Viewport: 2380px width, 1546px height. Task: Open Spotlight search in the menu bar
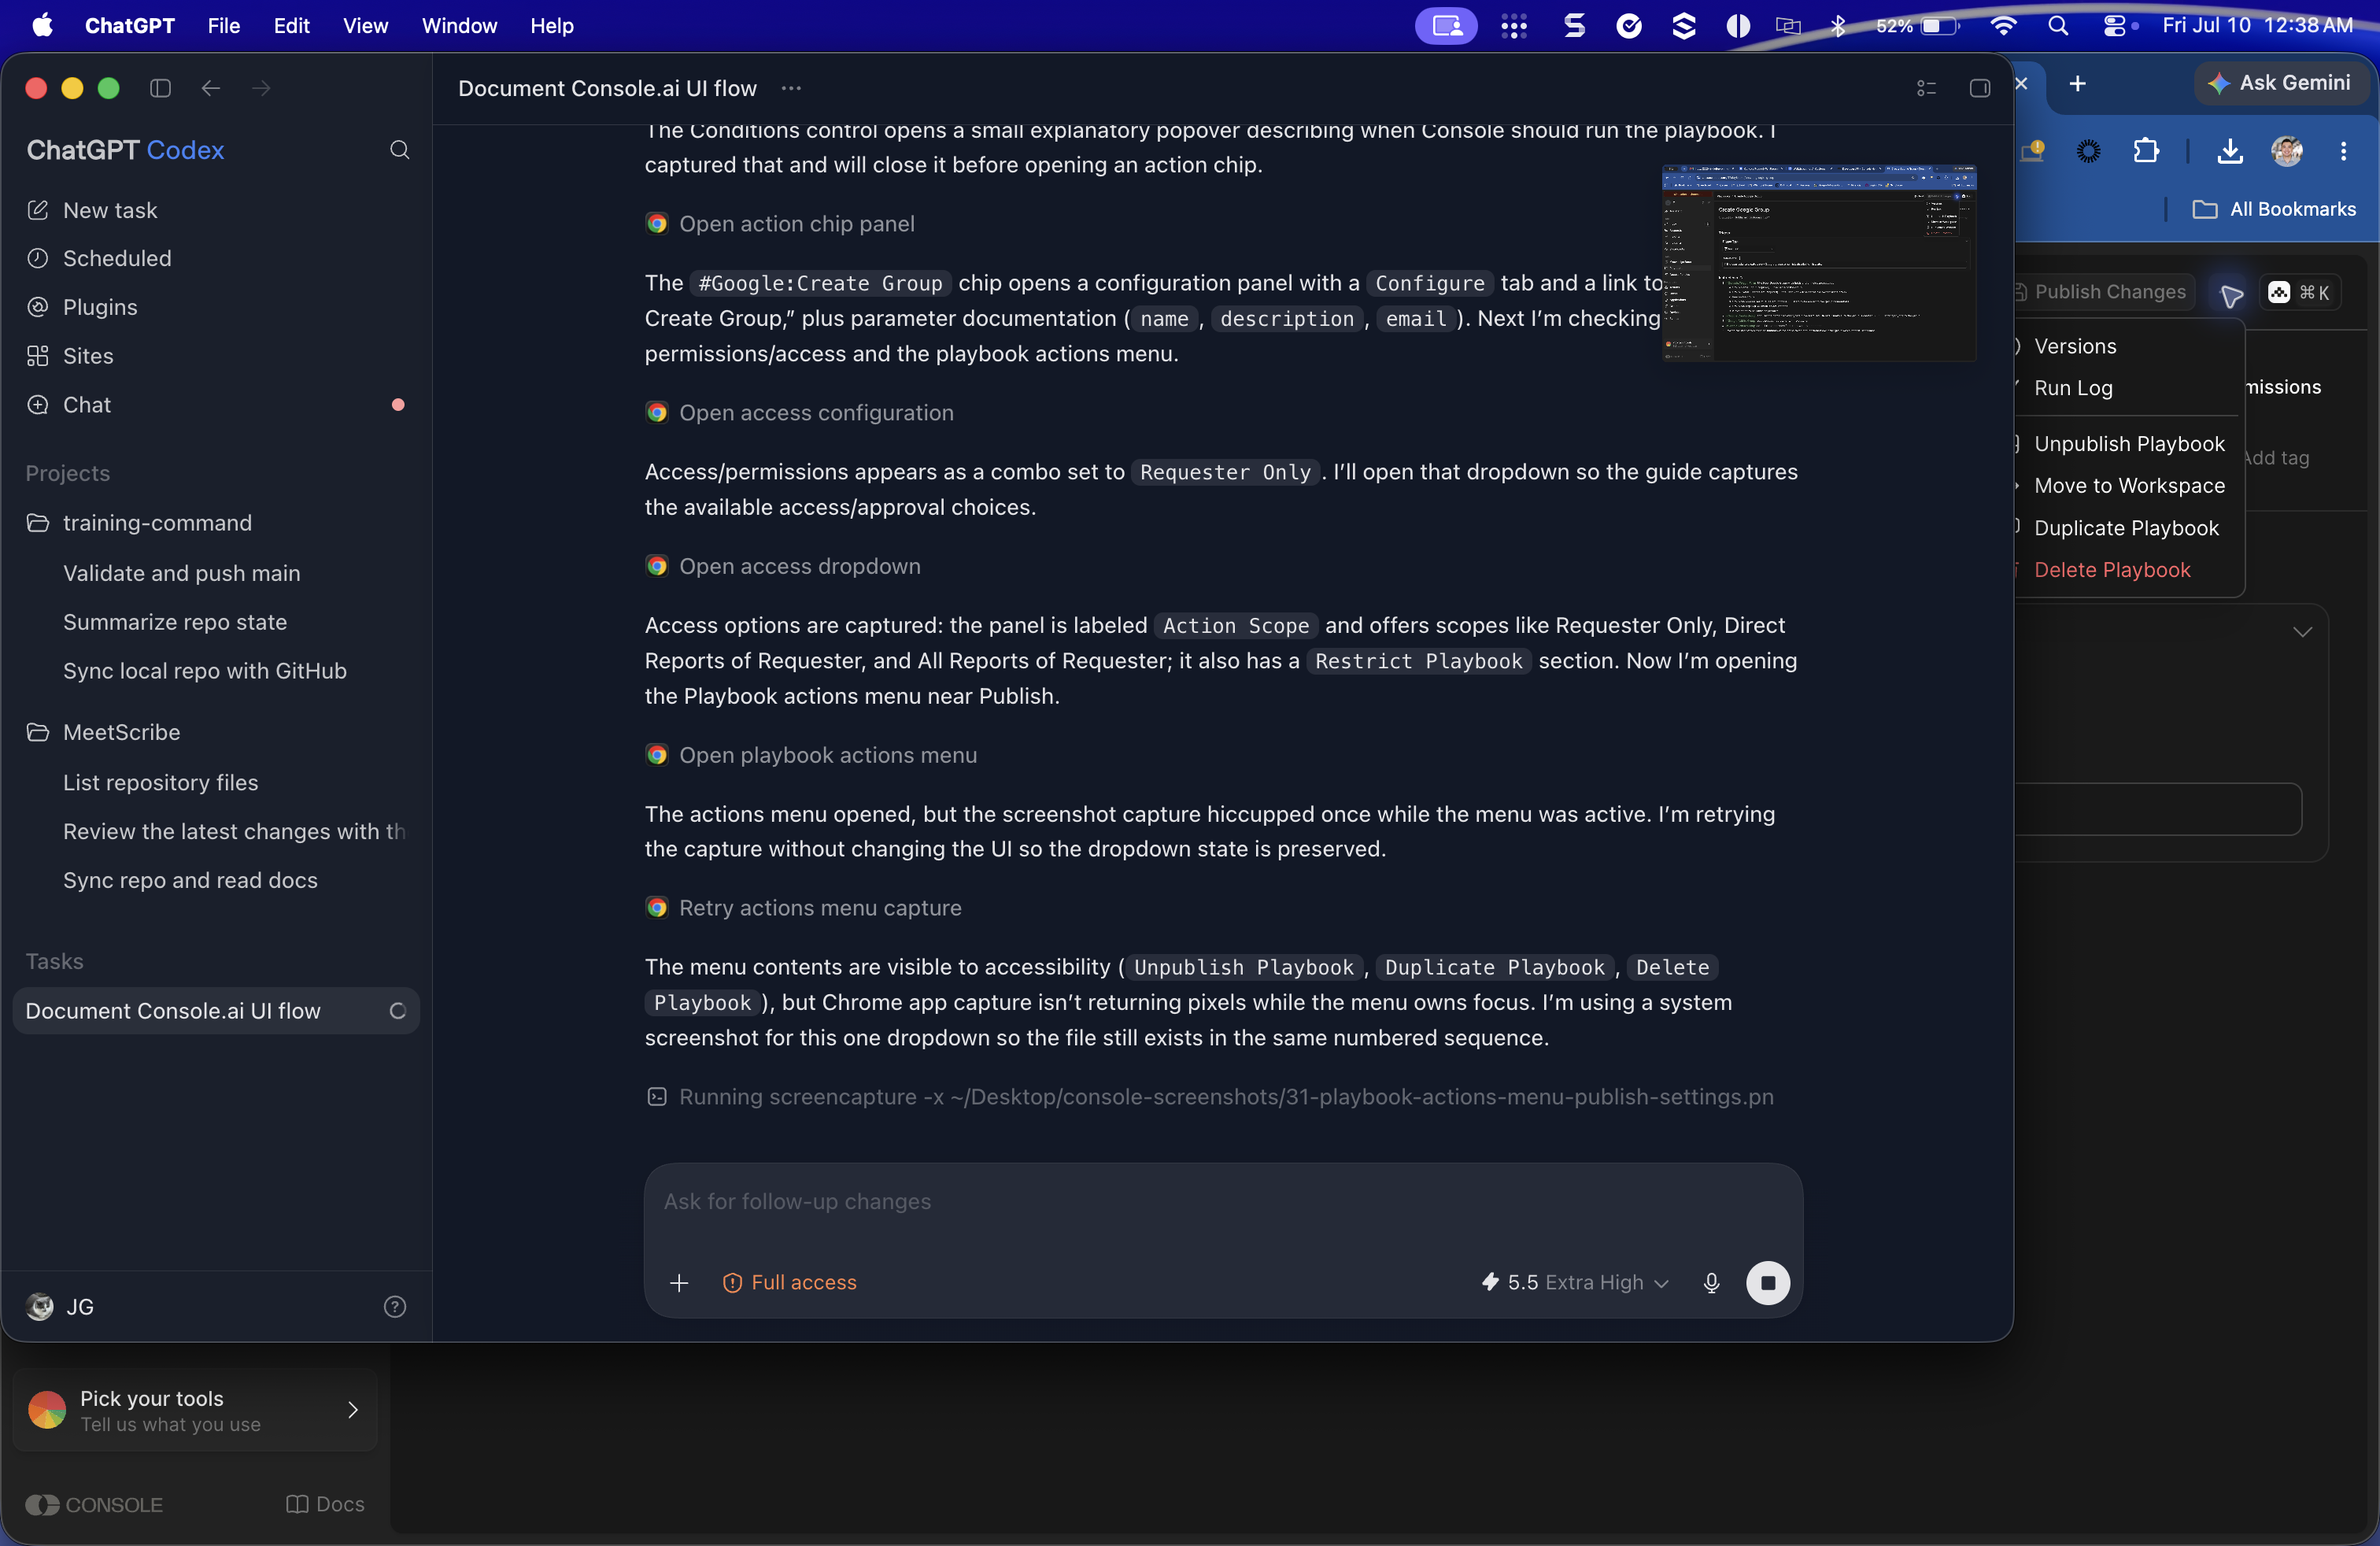point(2057,26)
